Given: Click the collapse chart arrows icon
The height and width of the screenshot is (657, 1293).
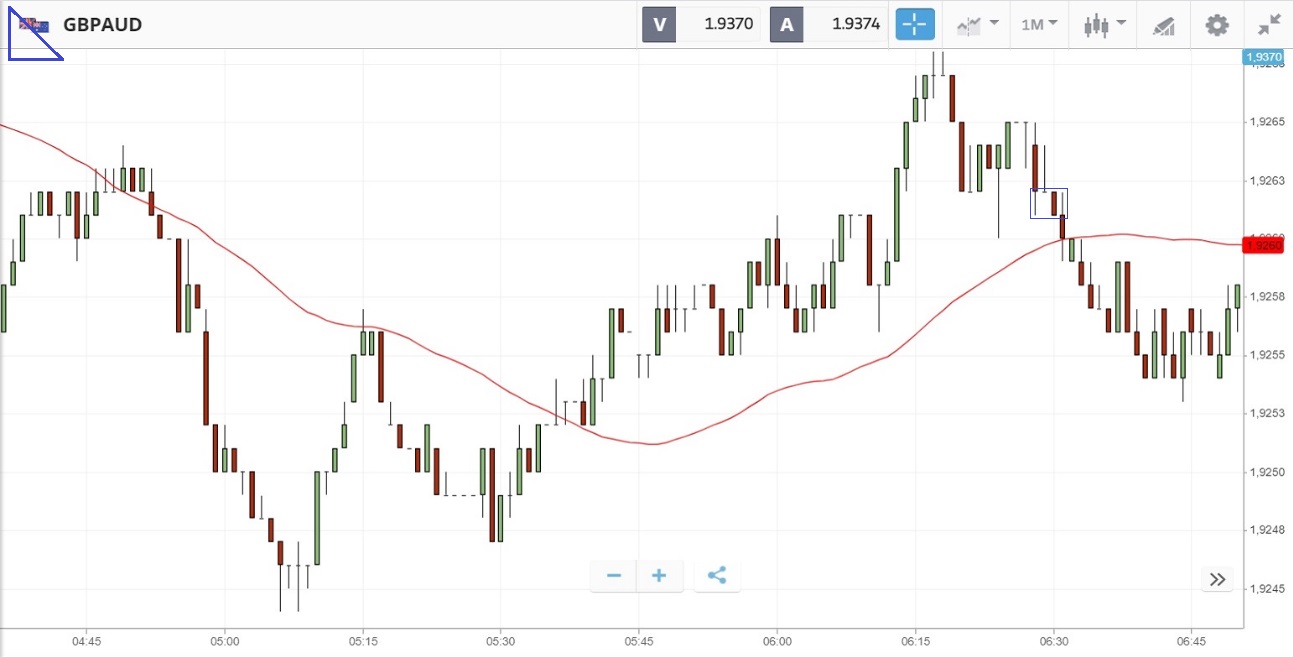Looking at the screenshot, I should 1269,24.
